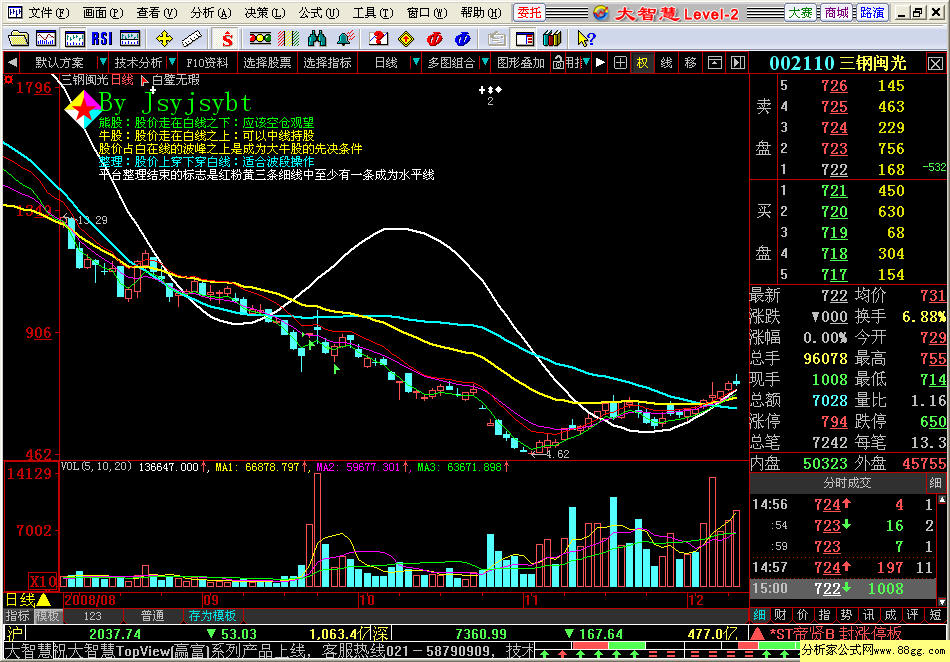Switch to the 指标 tab
The height and width of the screenshot is (662, 950).
(x=18, y=615)
